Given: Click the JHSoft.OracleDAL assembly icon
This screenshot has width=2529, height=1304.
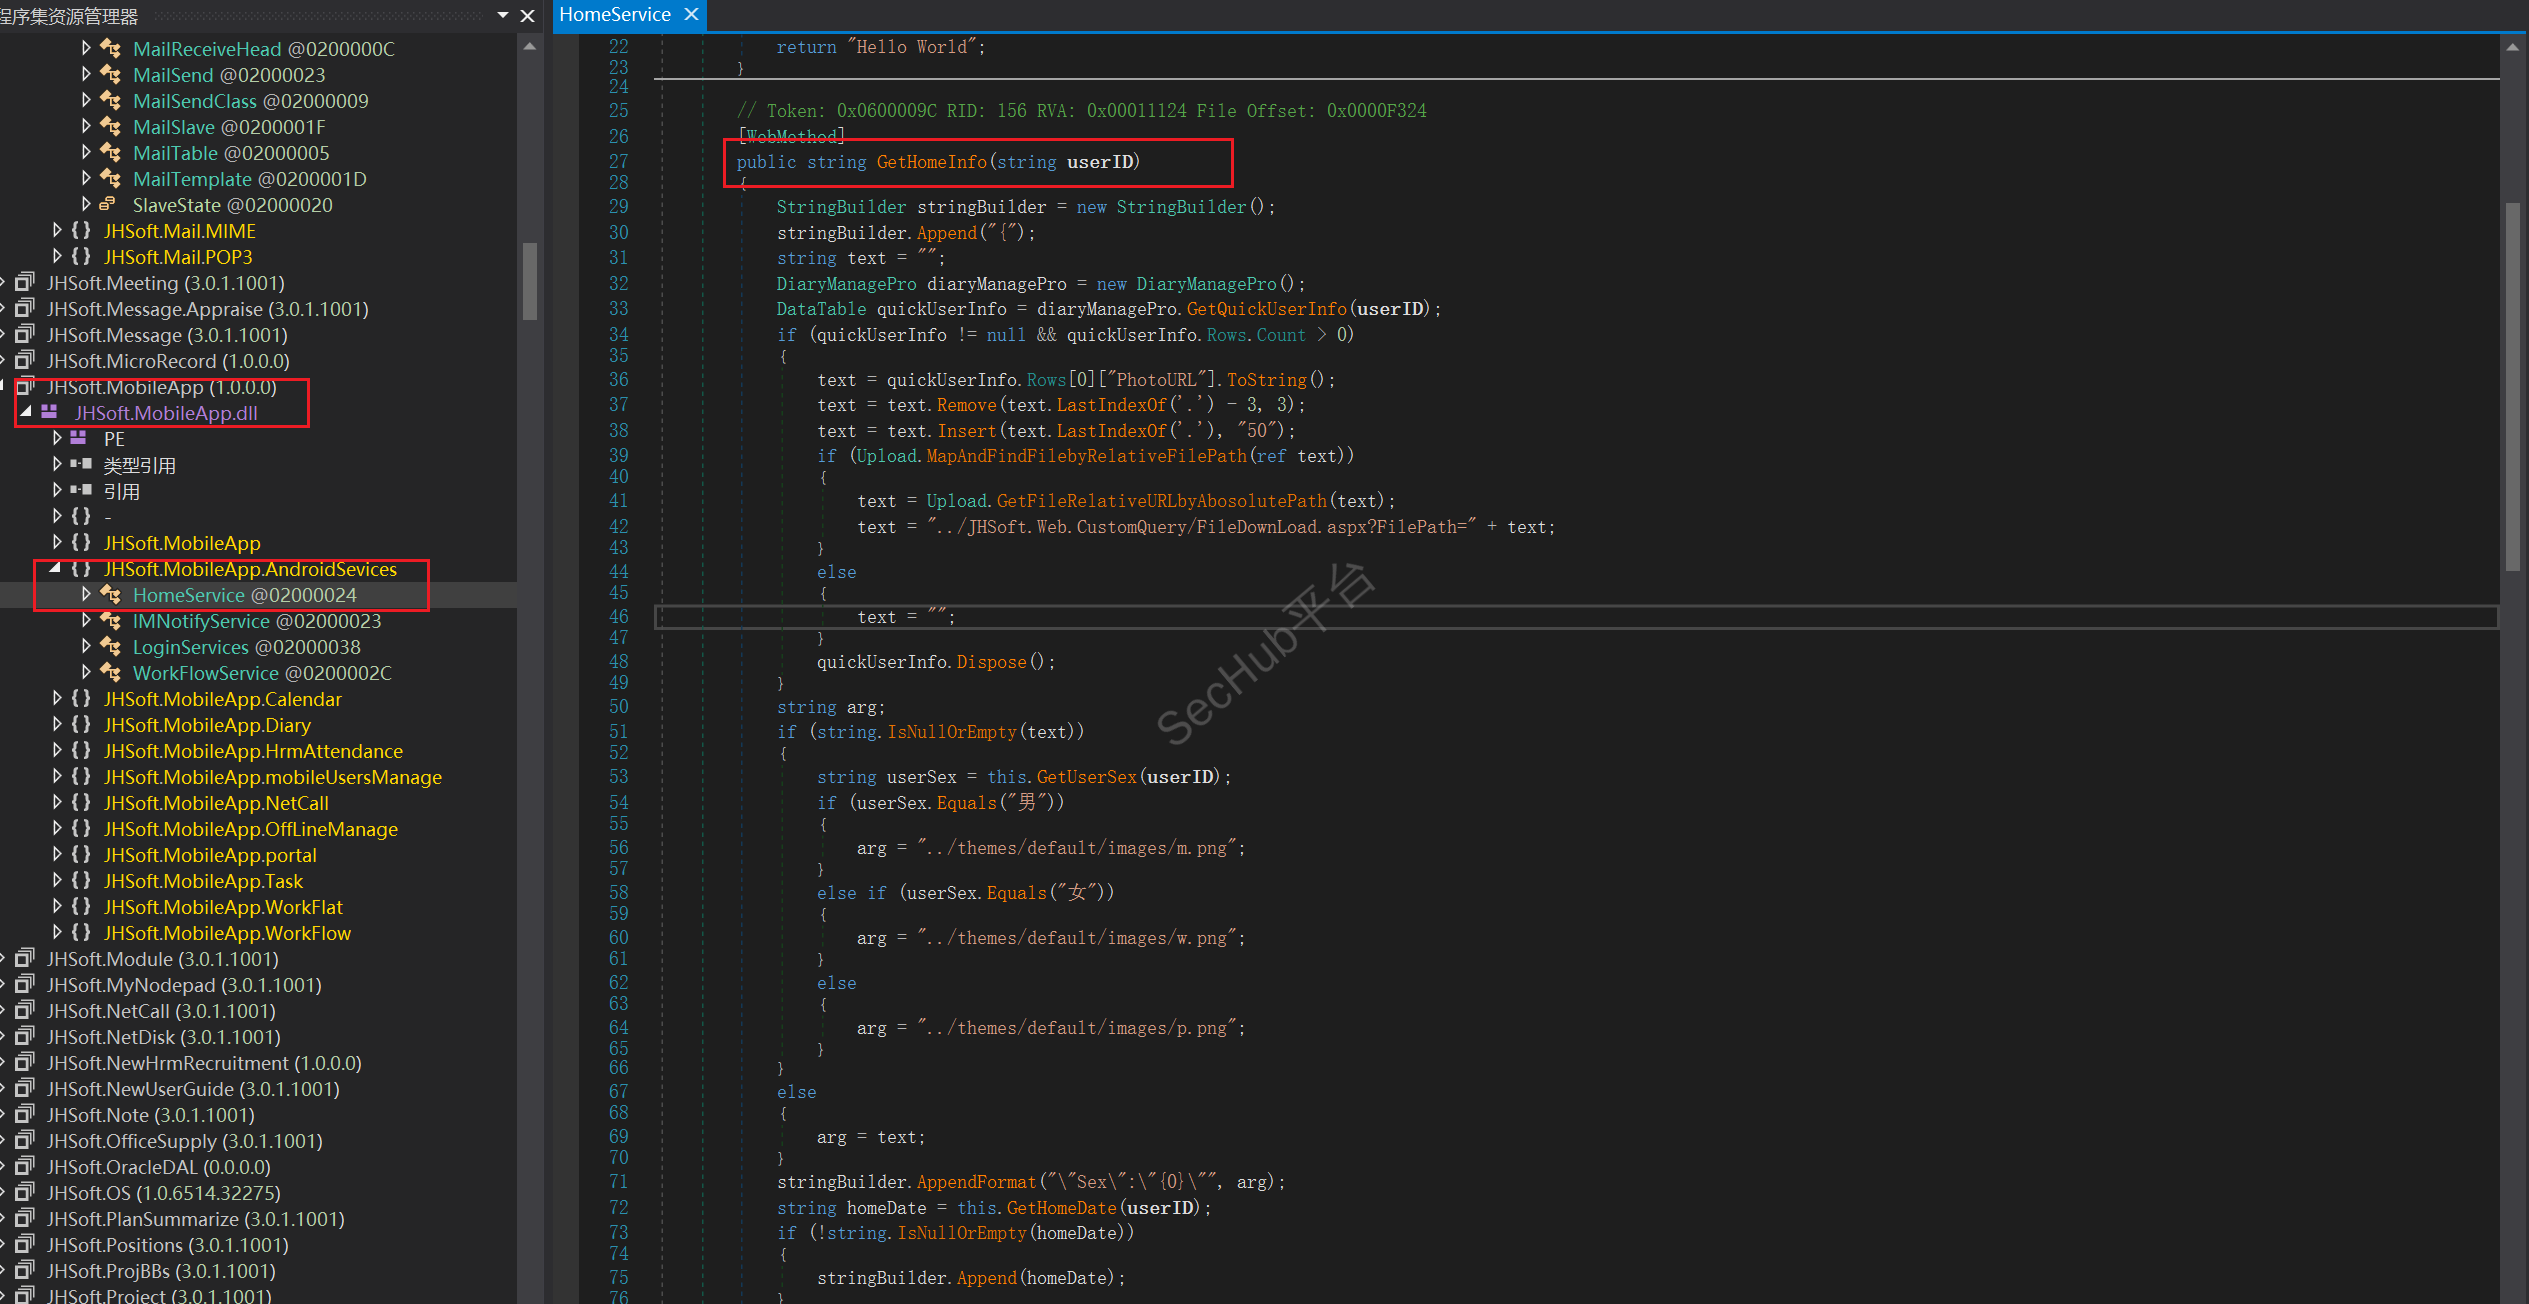Looking at the screenshot, I should [x=25, y=1167].
